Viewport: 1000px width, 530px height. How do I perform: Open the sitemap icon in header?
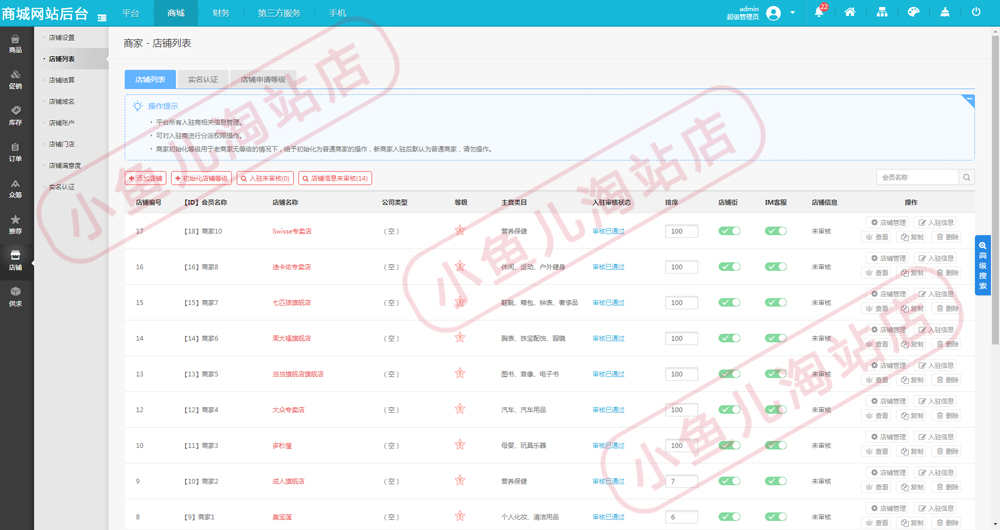(882, 12)
